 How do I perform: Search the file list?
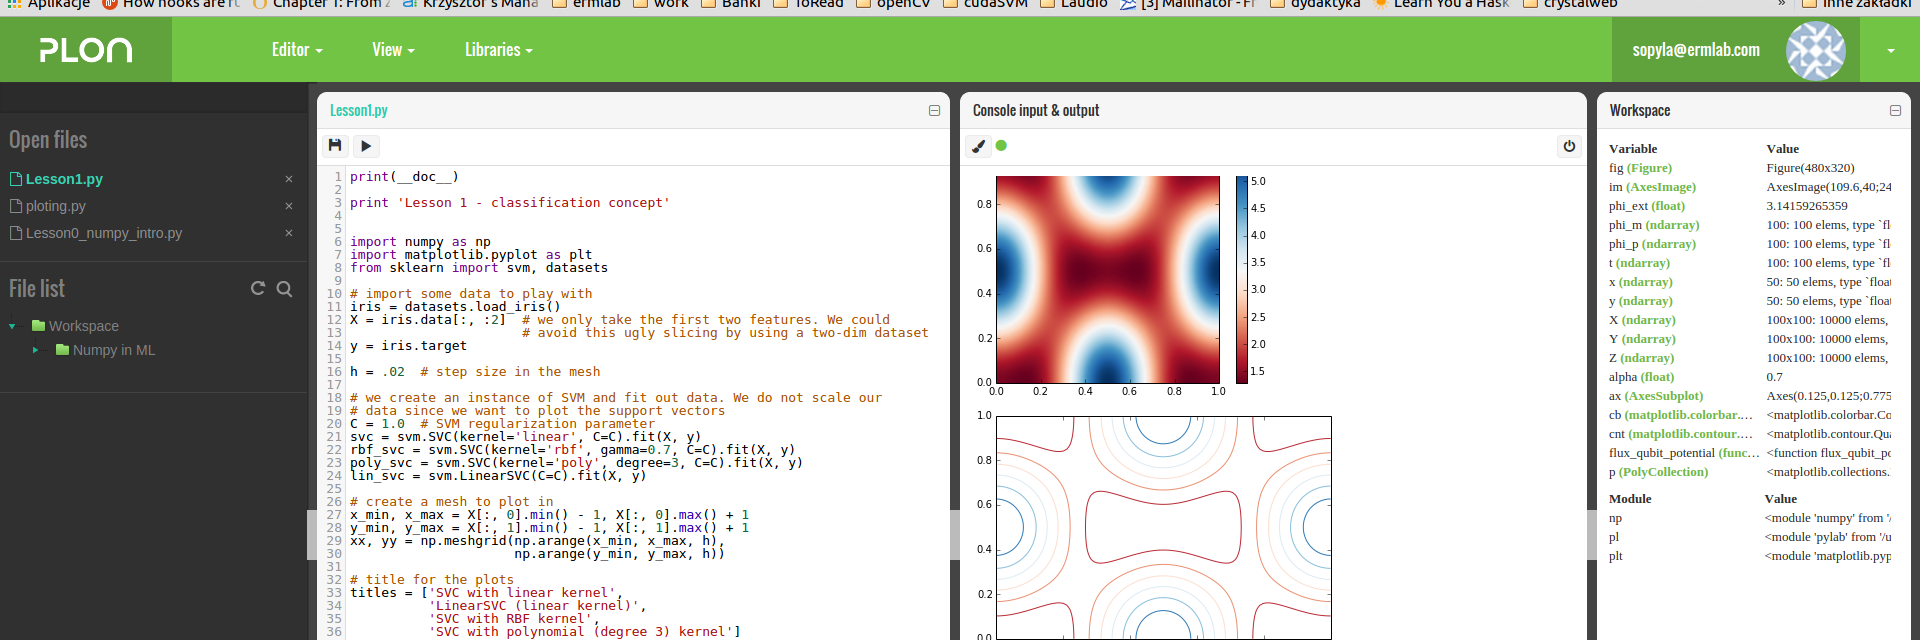284,289
